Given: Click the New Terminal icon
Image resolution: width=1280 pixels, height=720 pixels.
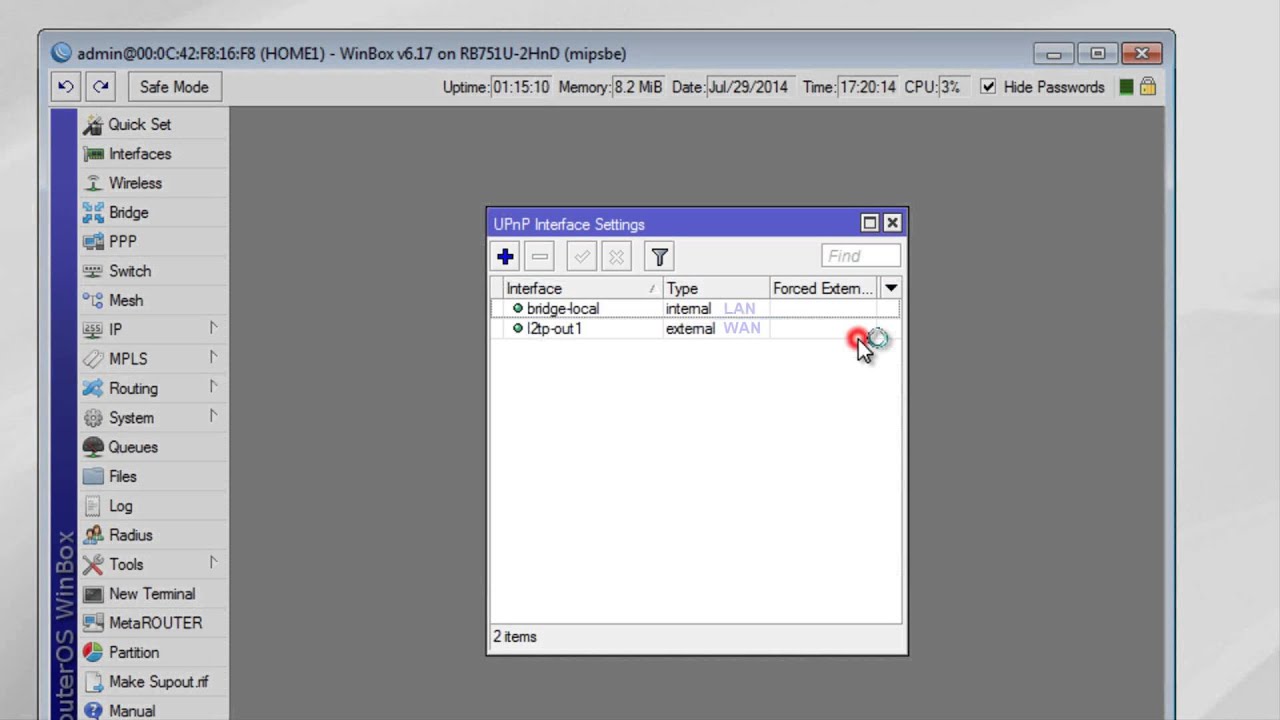Looking at the screenshot, I should click(93, 594).
